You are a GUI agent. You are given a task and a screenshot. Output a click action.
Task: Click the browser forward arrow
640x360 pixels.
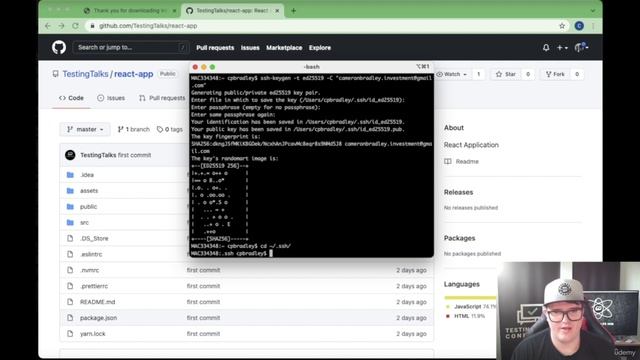coord(61,26)
